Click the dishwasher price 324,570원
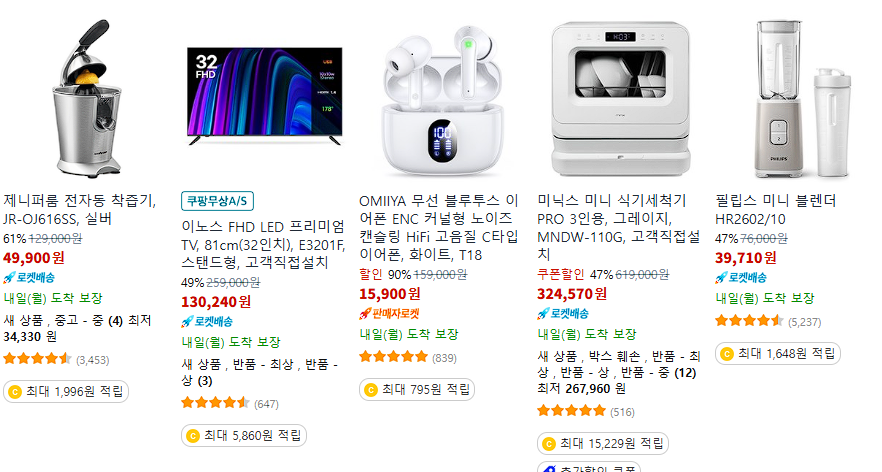The height and width of the screenshot is (472, 882). (x=572, y=294)
